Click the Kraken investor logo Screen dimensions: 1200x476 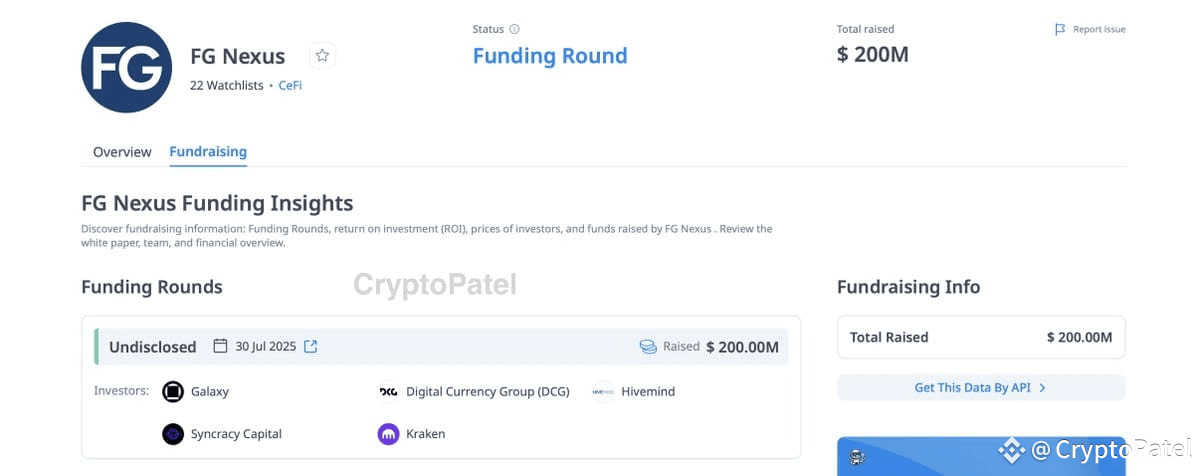pos(388,434)
